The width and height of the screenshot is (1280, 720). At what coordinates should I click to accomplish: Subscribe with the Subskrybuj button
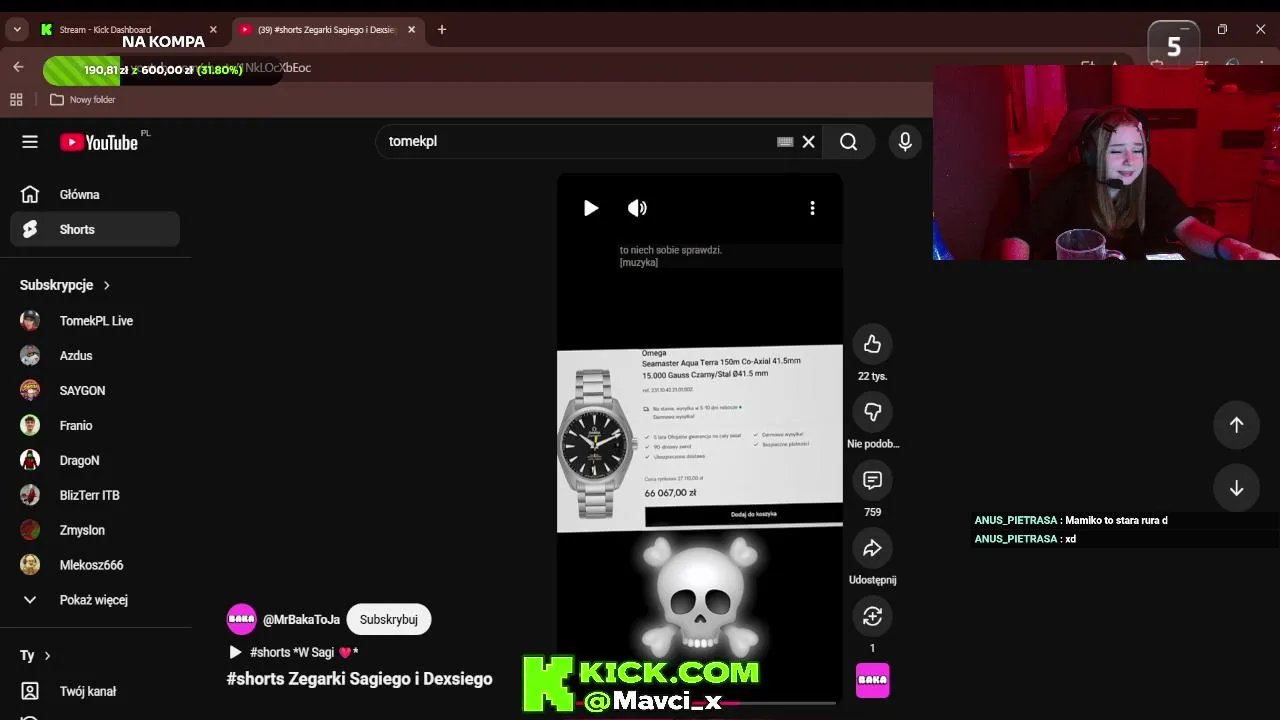coord(389,619)
